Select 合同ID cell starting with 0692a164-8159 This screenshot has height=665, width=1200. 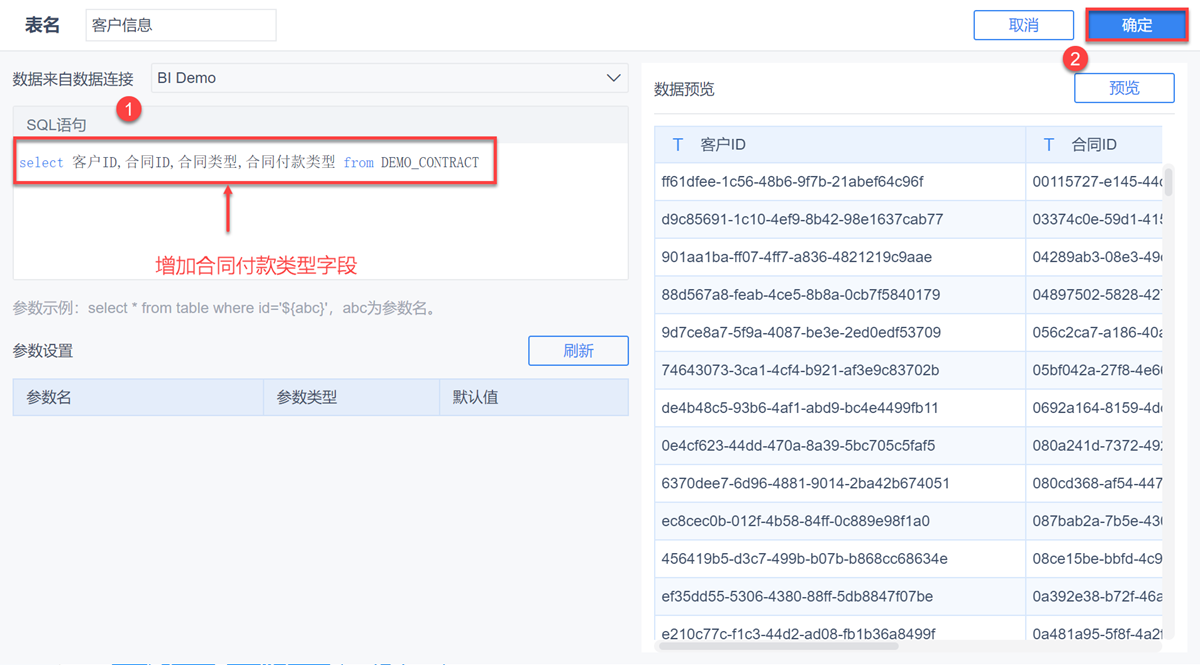1094,408
